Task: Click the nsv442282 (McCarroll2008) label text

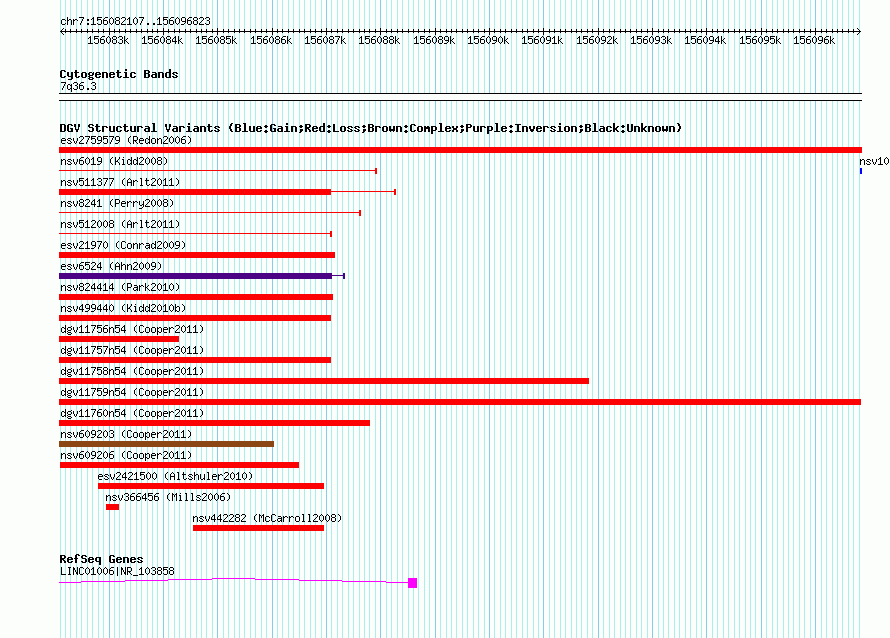Action: click(x=267, y=518)
